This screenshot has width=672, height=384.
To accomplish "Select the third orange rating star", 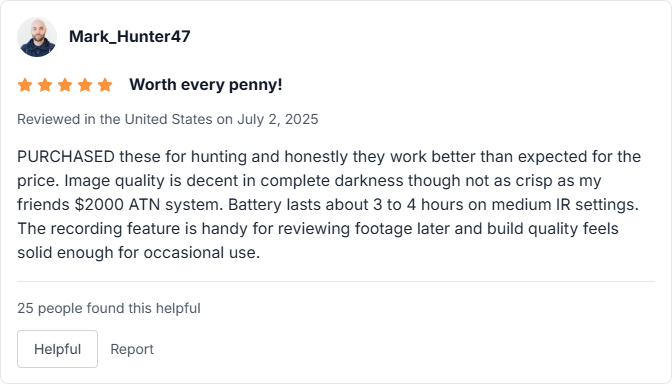I will tap(65, 85).
